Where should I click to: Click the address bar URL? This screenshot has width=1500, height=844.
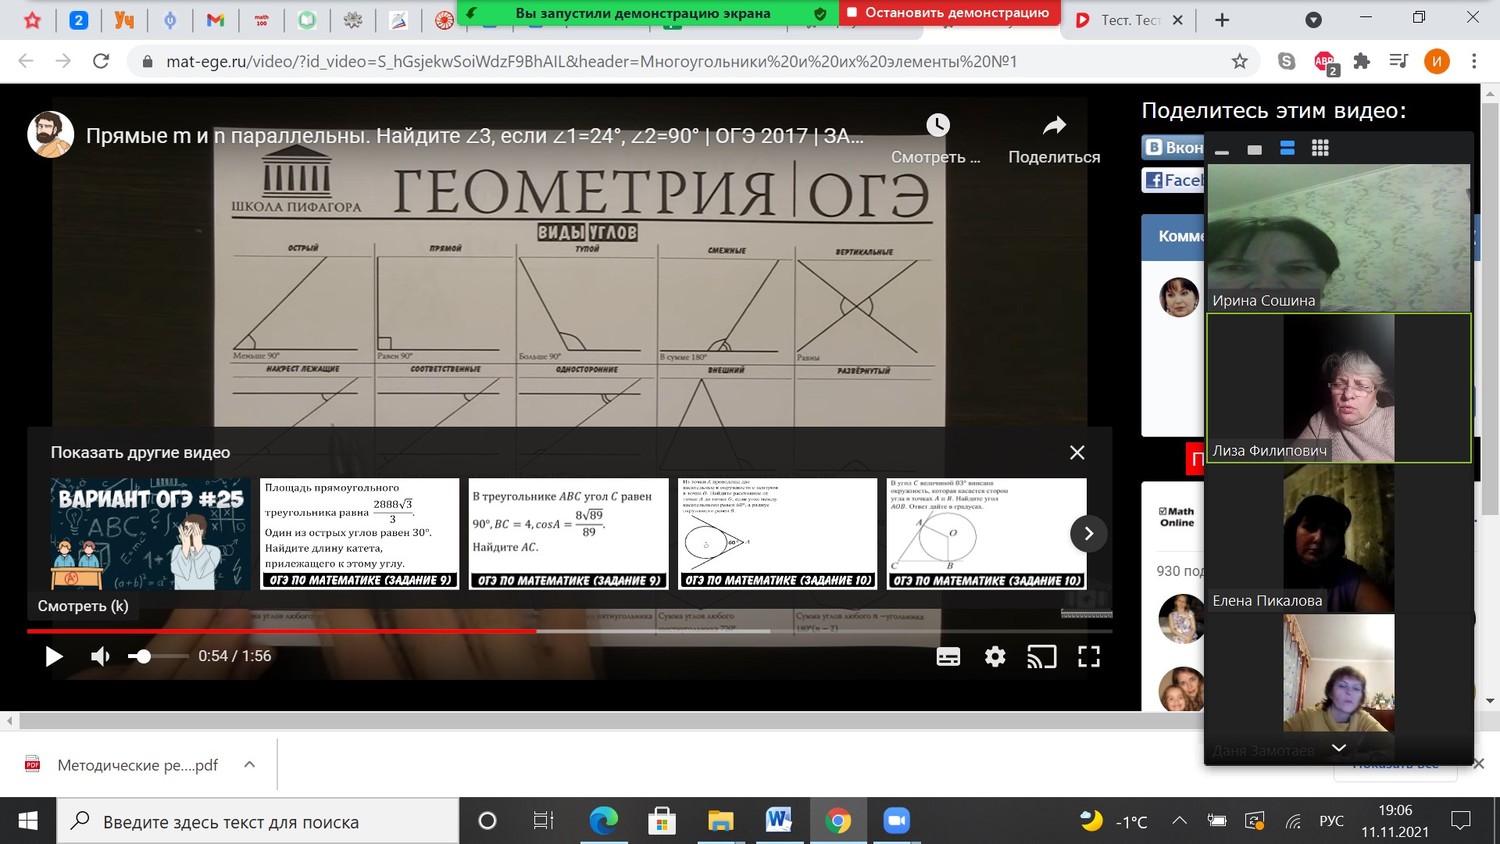592,61
